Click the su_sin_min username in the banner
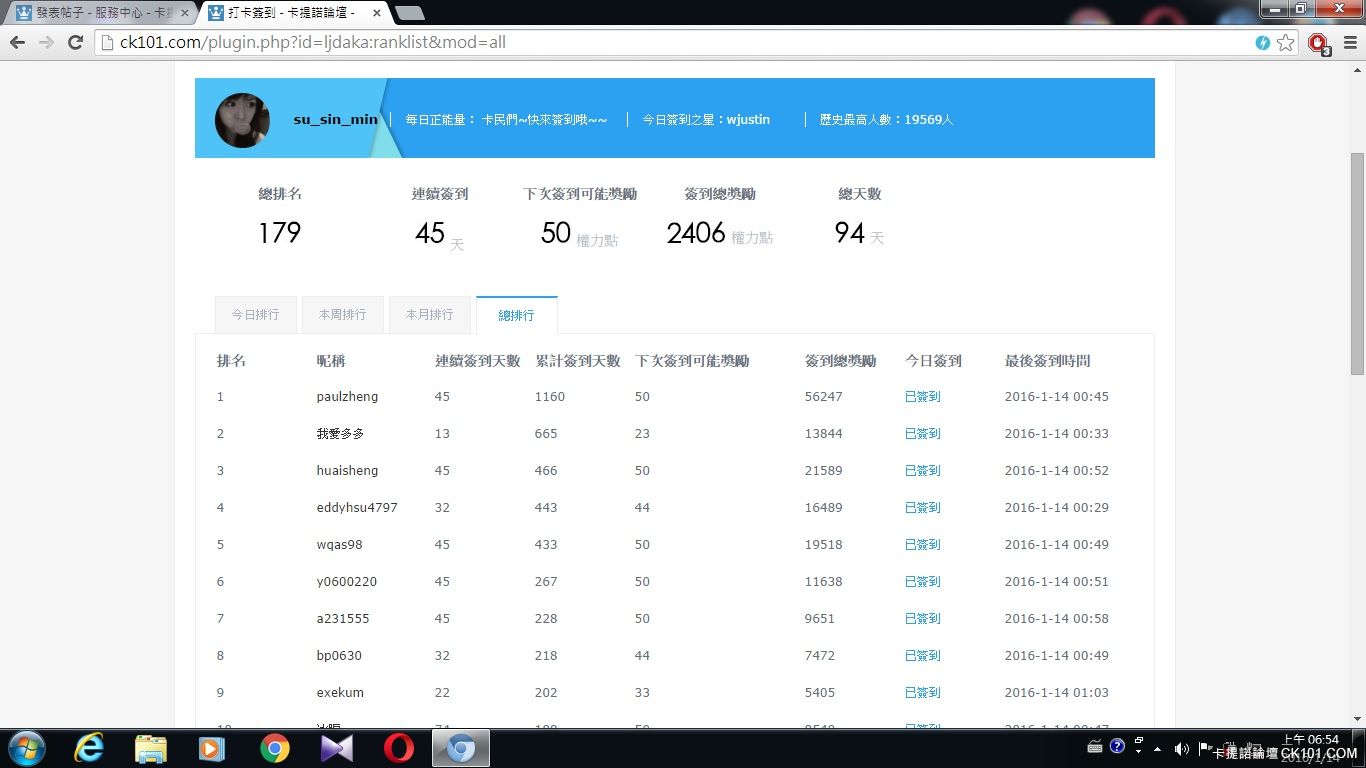Viewport: 1366px width, 768px height. pyautogui.click(x=336, y=119)
